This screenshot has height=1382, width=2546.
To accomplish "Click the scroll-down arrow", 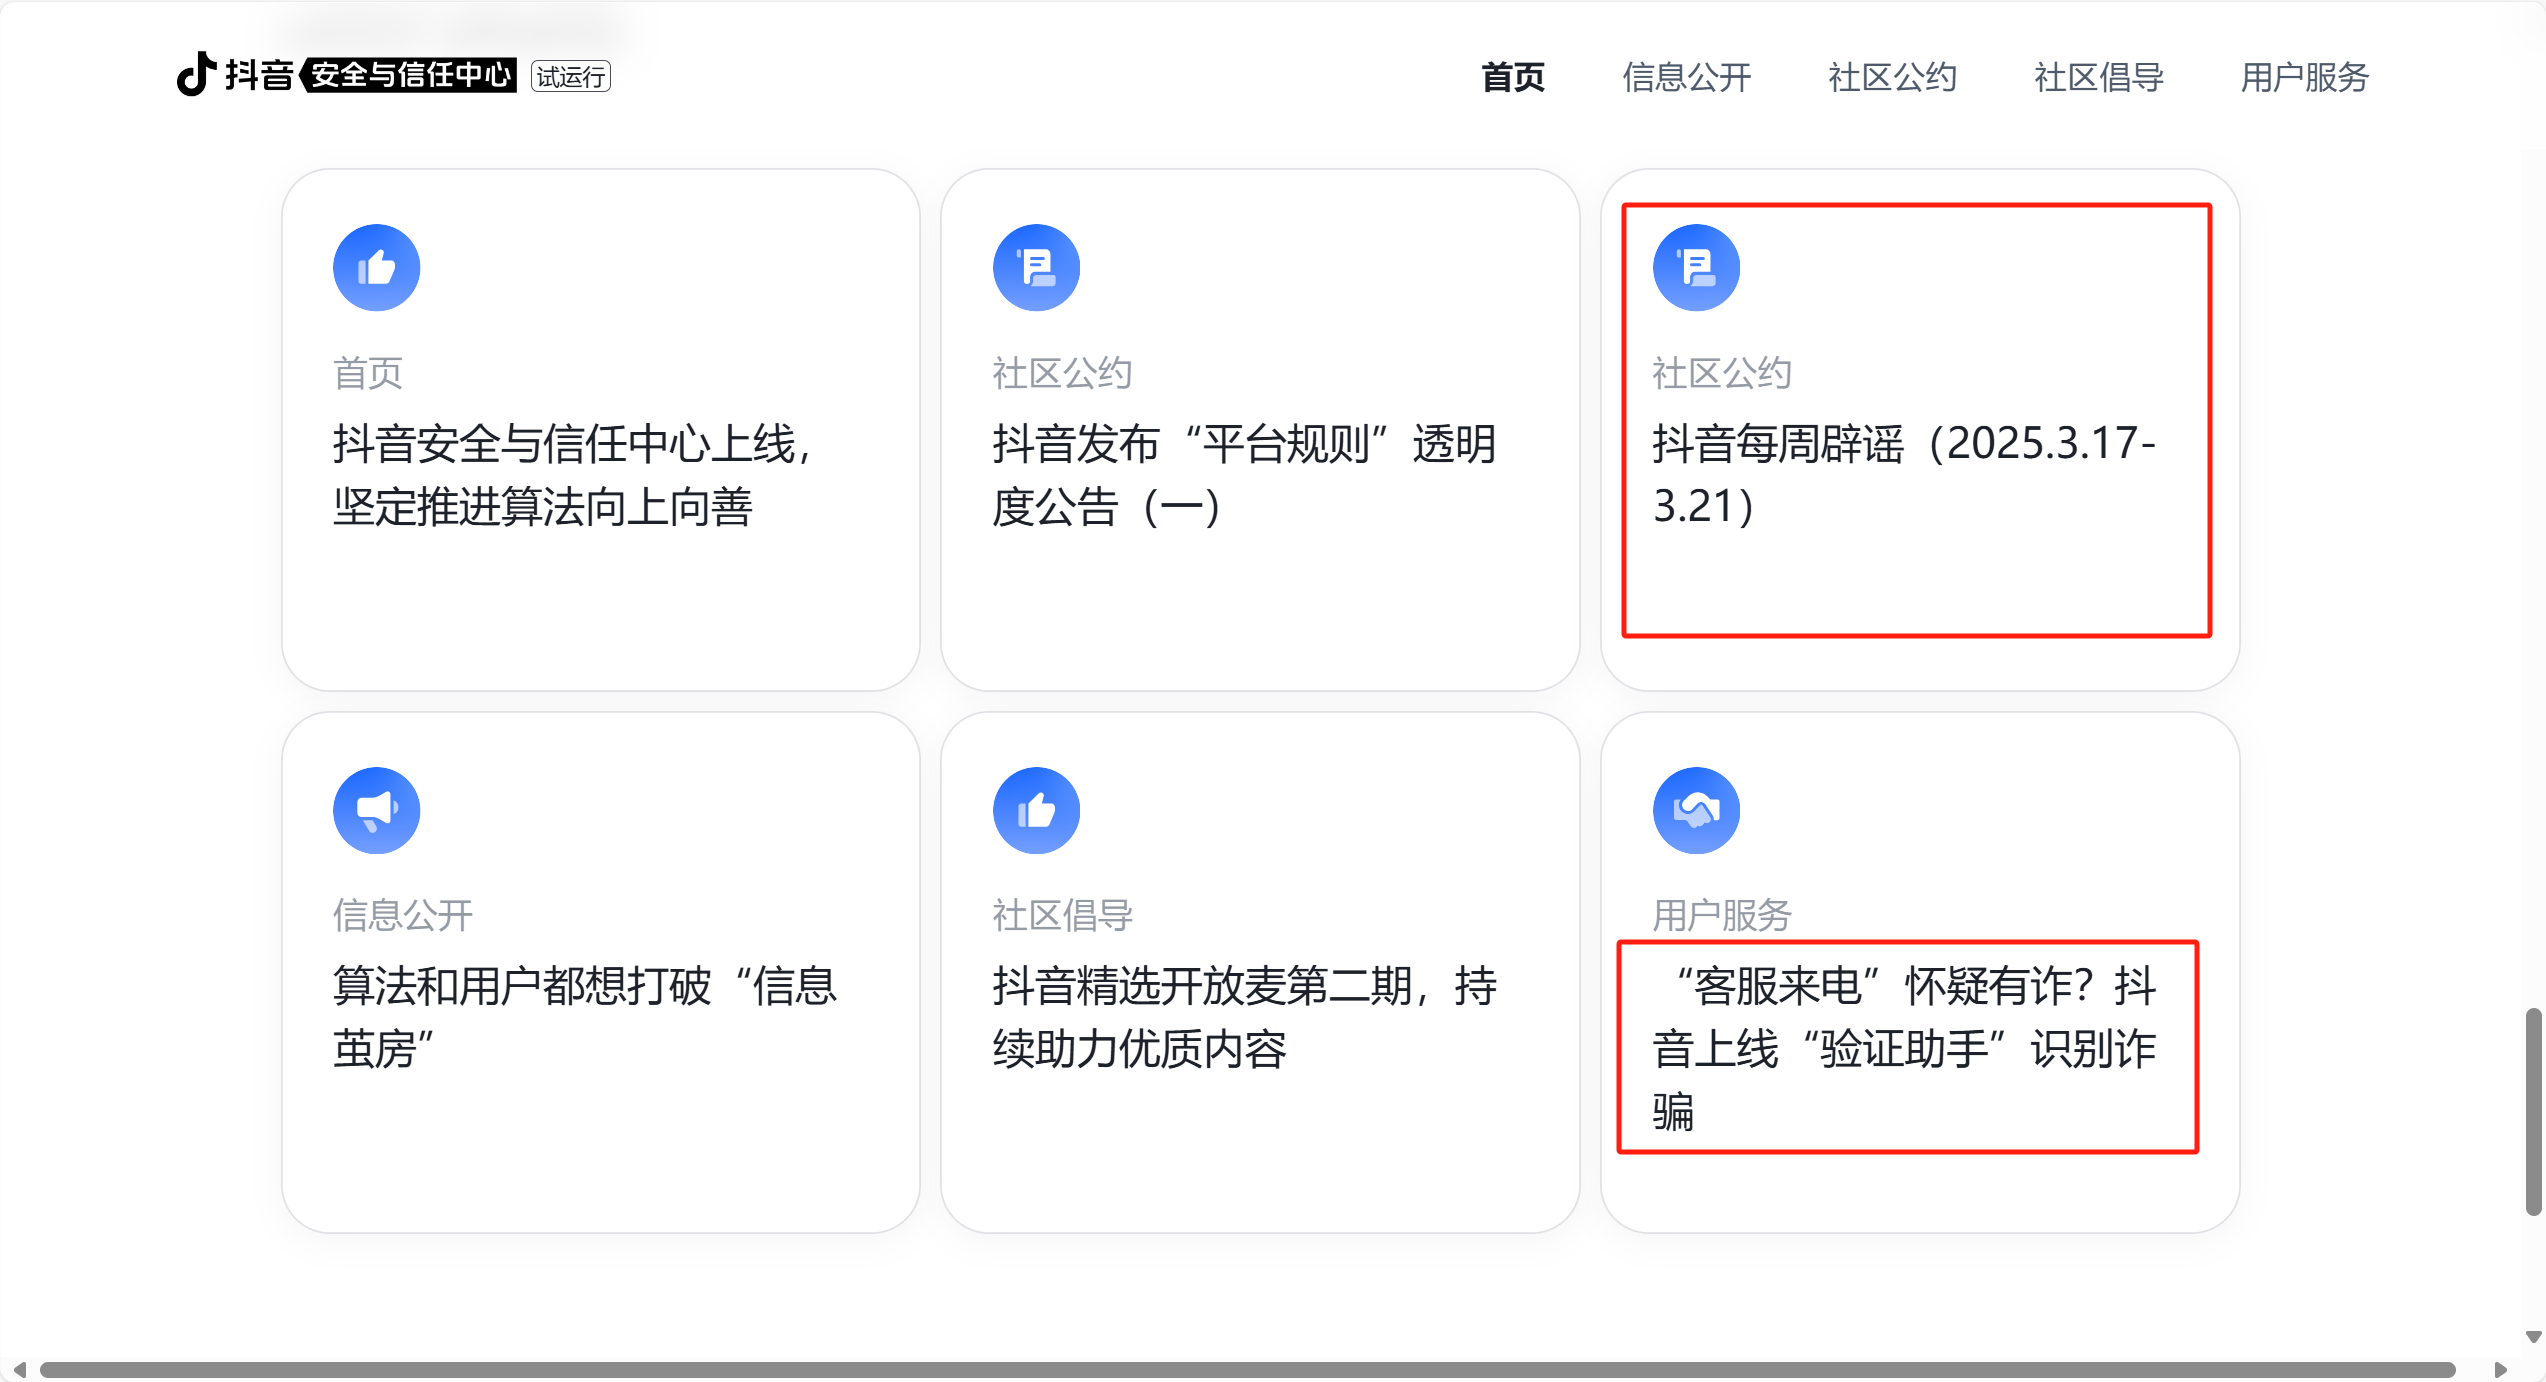I will 2533,1337.
